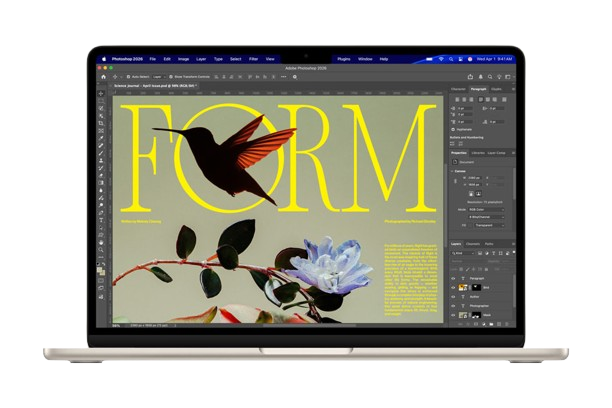Click the Home icon in the options bar
Image resolution: width=612 pixels, height=408 pixels.
pyautogui.click(x=103, y=76)
